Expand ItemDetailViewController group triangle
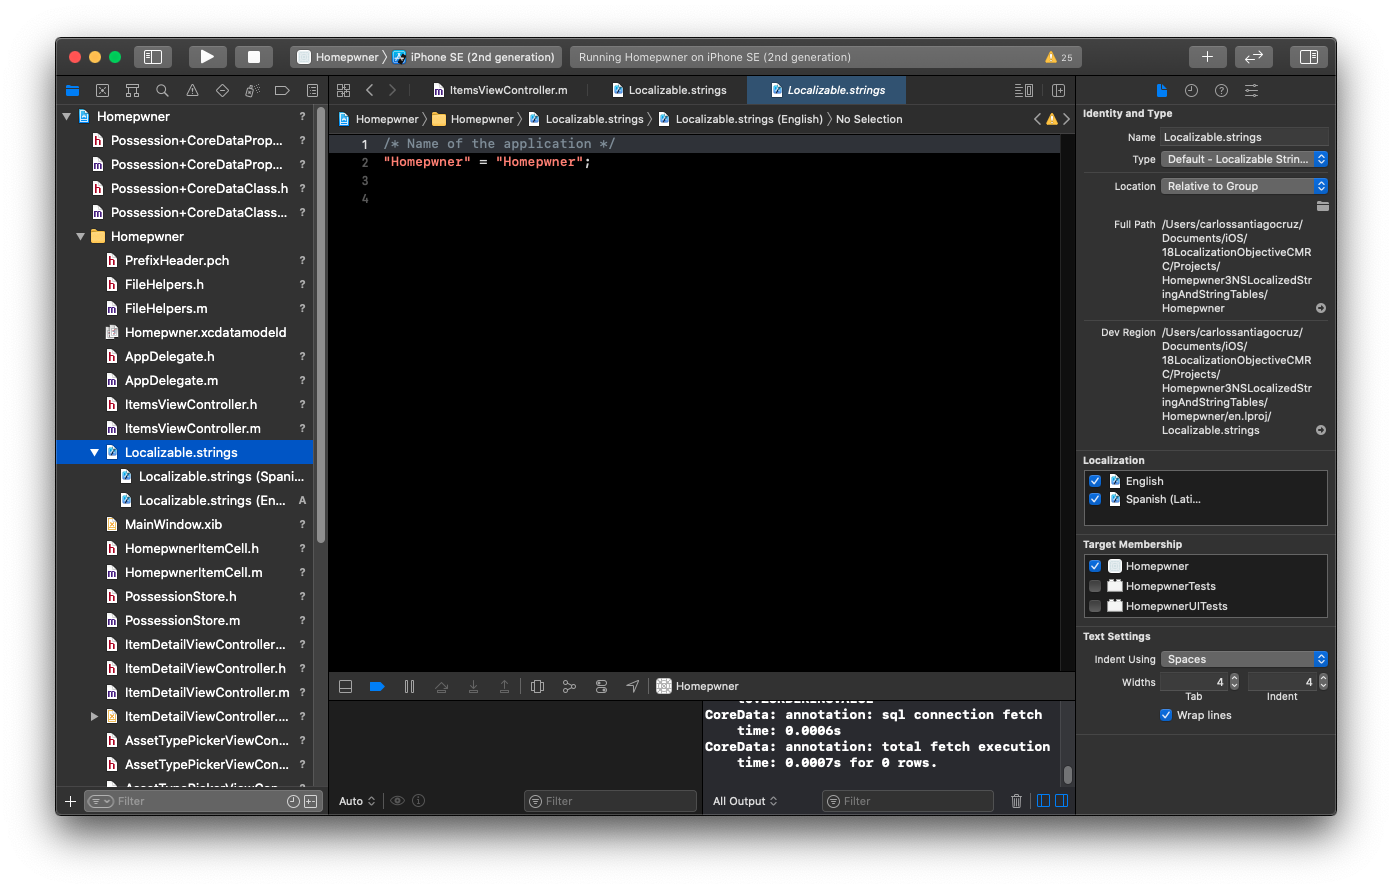 tap(95, 716)
